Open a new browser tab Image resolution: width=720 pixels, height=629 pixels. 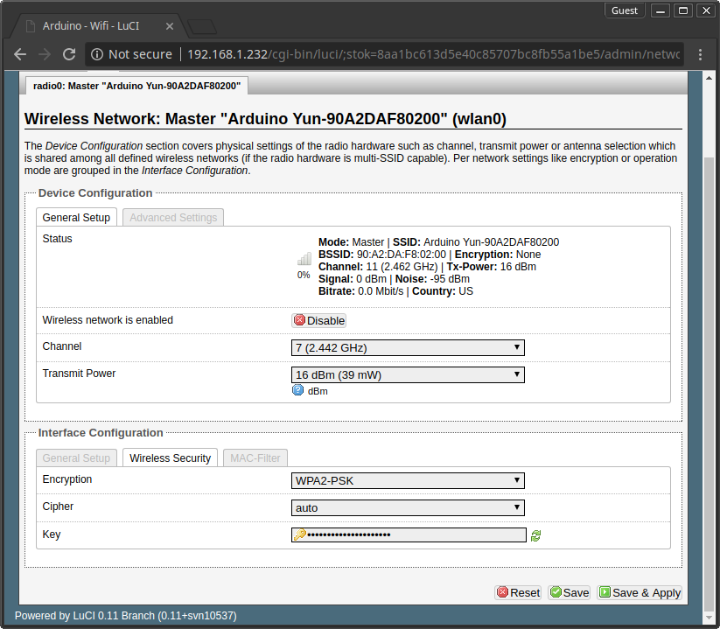coord(202,26)
